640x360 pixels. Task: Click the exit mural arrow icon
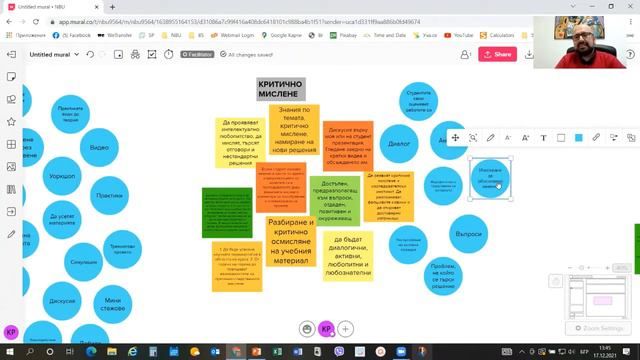click(11, 54)
